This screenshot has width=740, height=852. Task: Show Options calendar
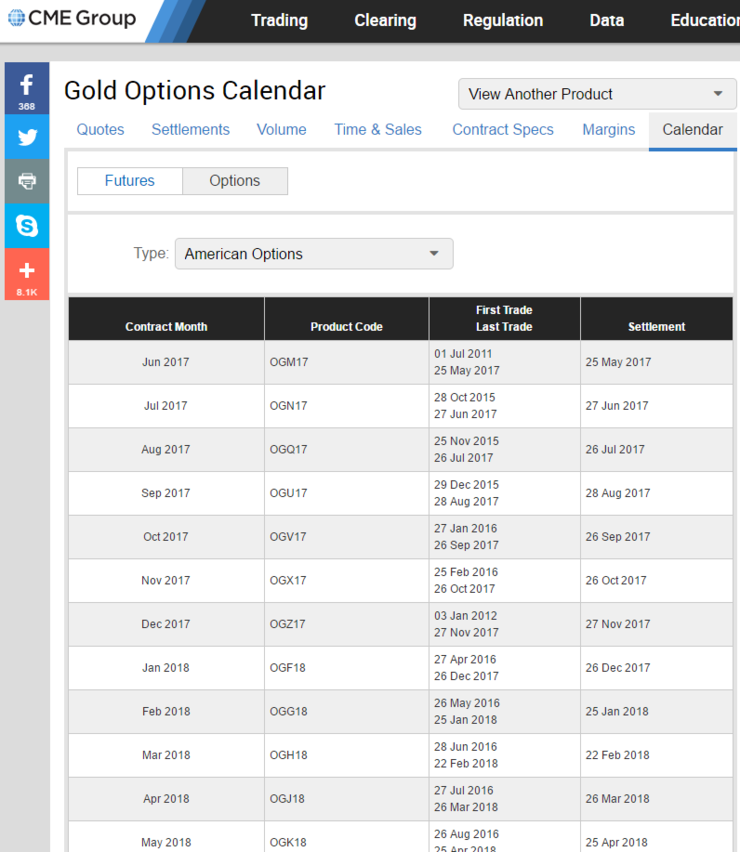(x=235, y=181)
